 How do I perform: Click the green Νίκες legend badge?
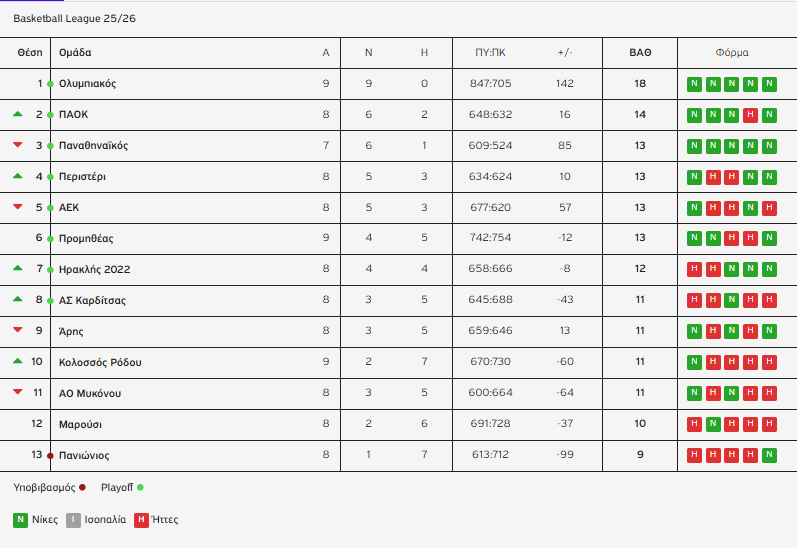[x=20, y=520]
